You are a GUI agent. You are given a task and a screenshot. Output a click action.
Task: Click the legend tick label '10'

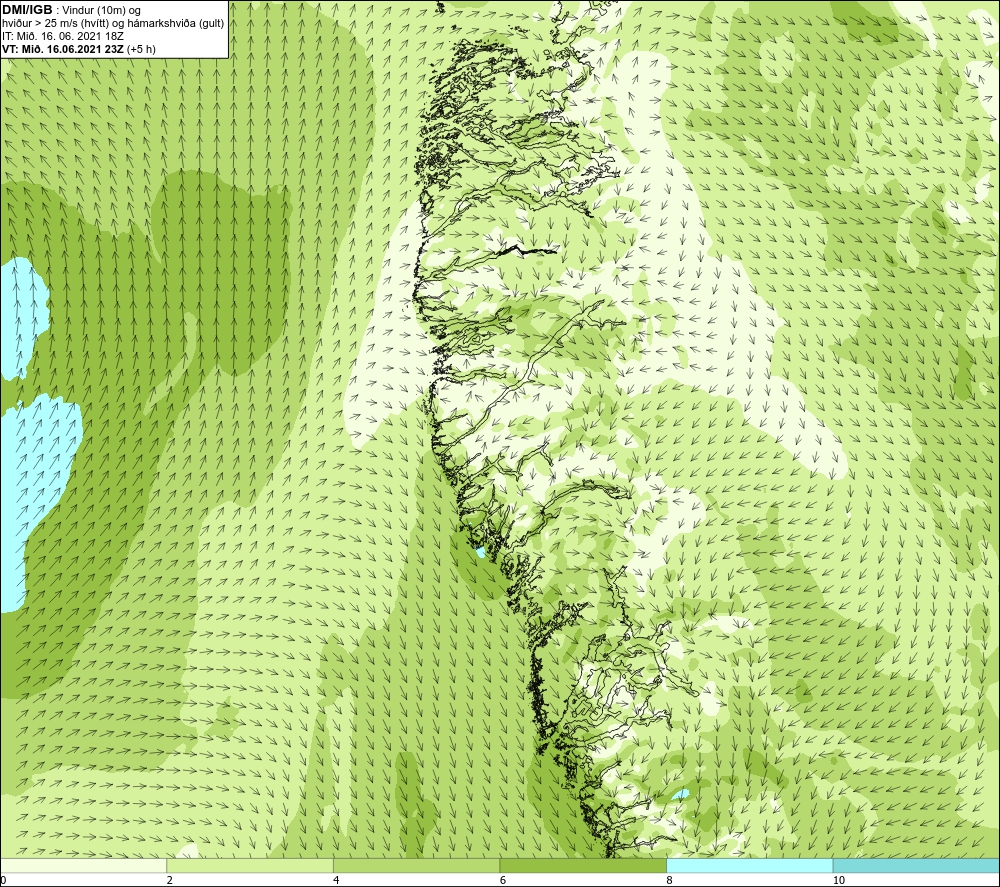(839, 880)
